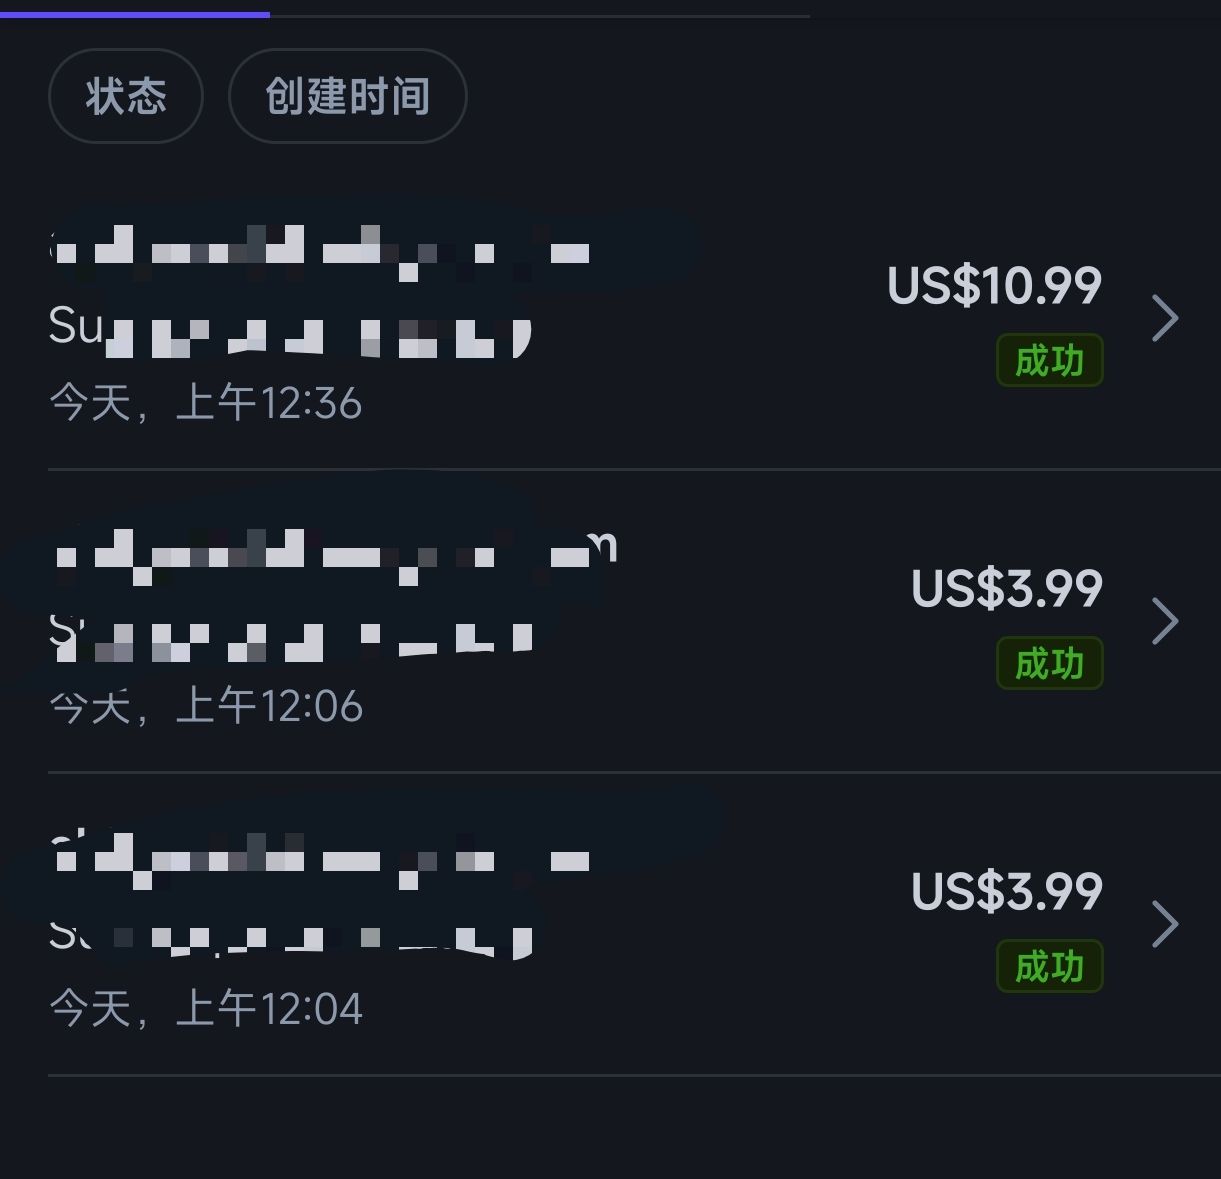Tap 成功 badge on the 12:04 transaction

click(1049, 966)
